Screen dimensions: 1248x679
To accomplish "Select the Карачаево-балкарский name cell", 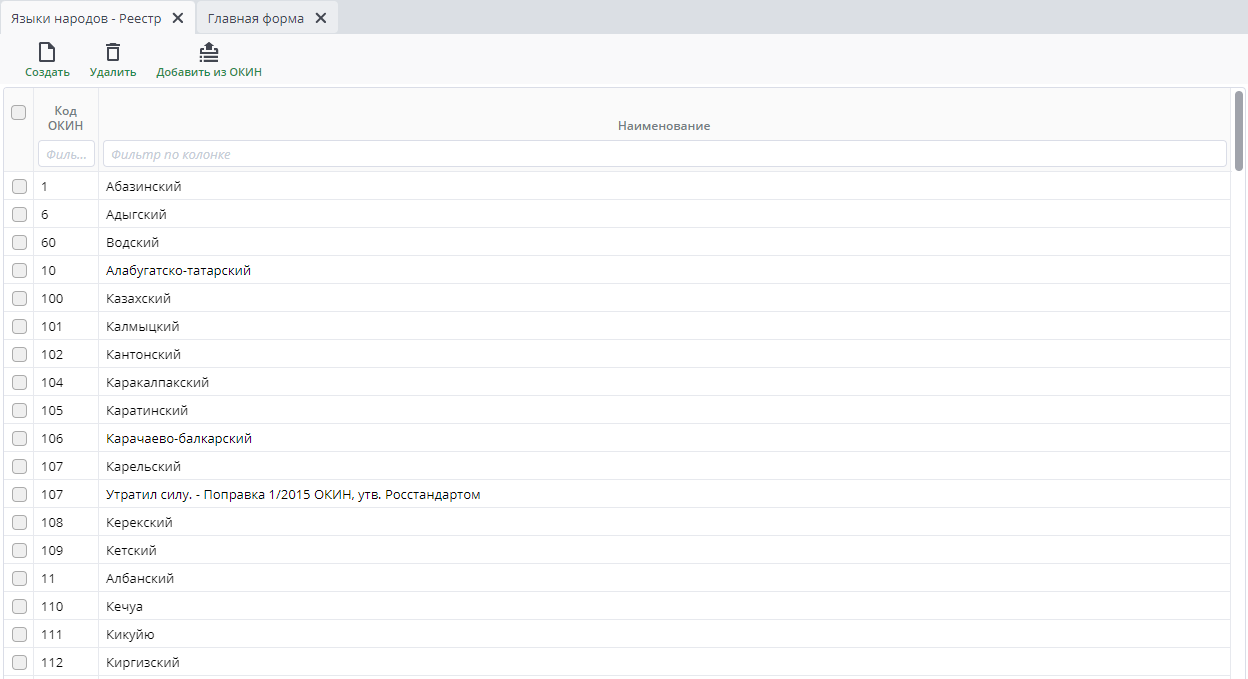I will point(664,438).
